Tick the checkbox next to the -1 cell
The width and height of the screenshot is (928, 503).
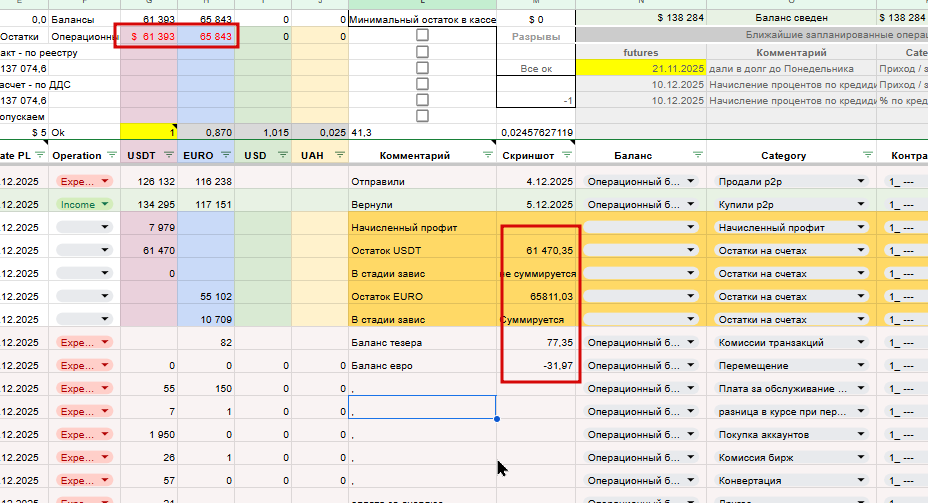[x=422, y=100]
